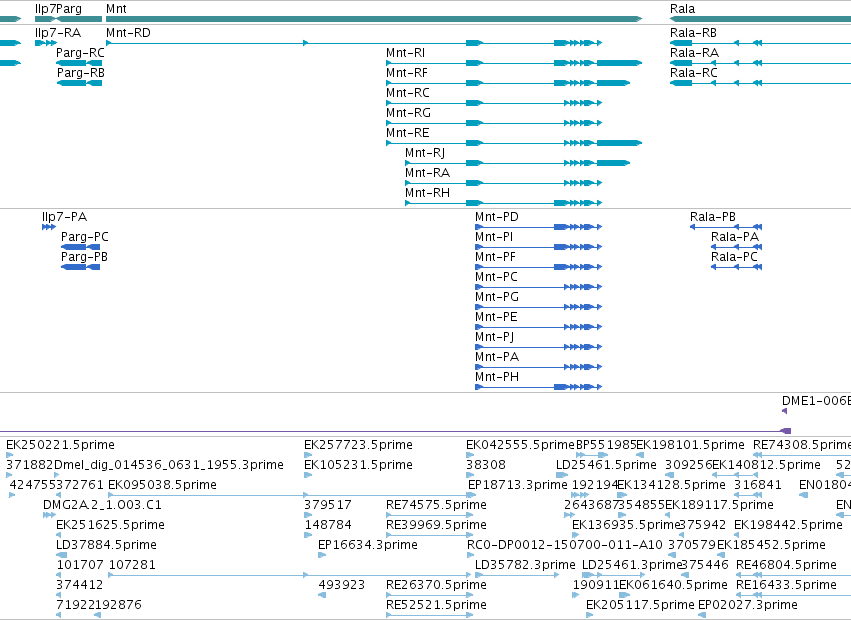Select the EP16634.3prime feature
The height and width of the screenshot is (620, 851).
click(368, 545)
